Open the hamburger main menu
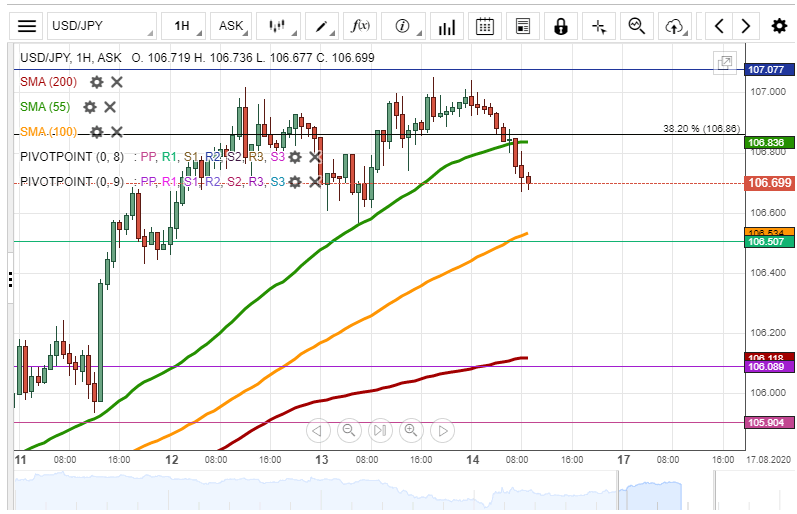This screenshot has width=797, height=514. 28,26
